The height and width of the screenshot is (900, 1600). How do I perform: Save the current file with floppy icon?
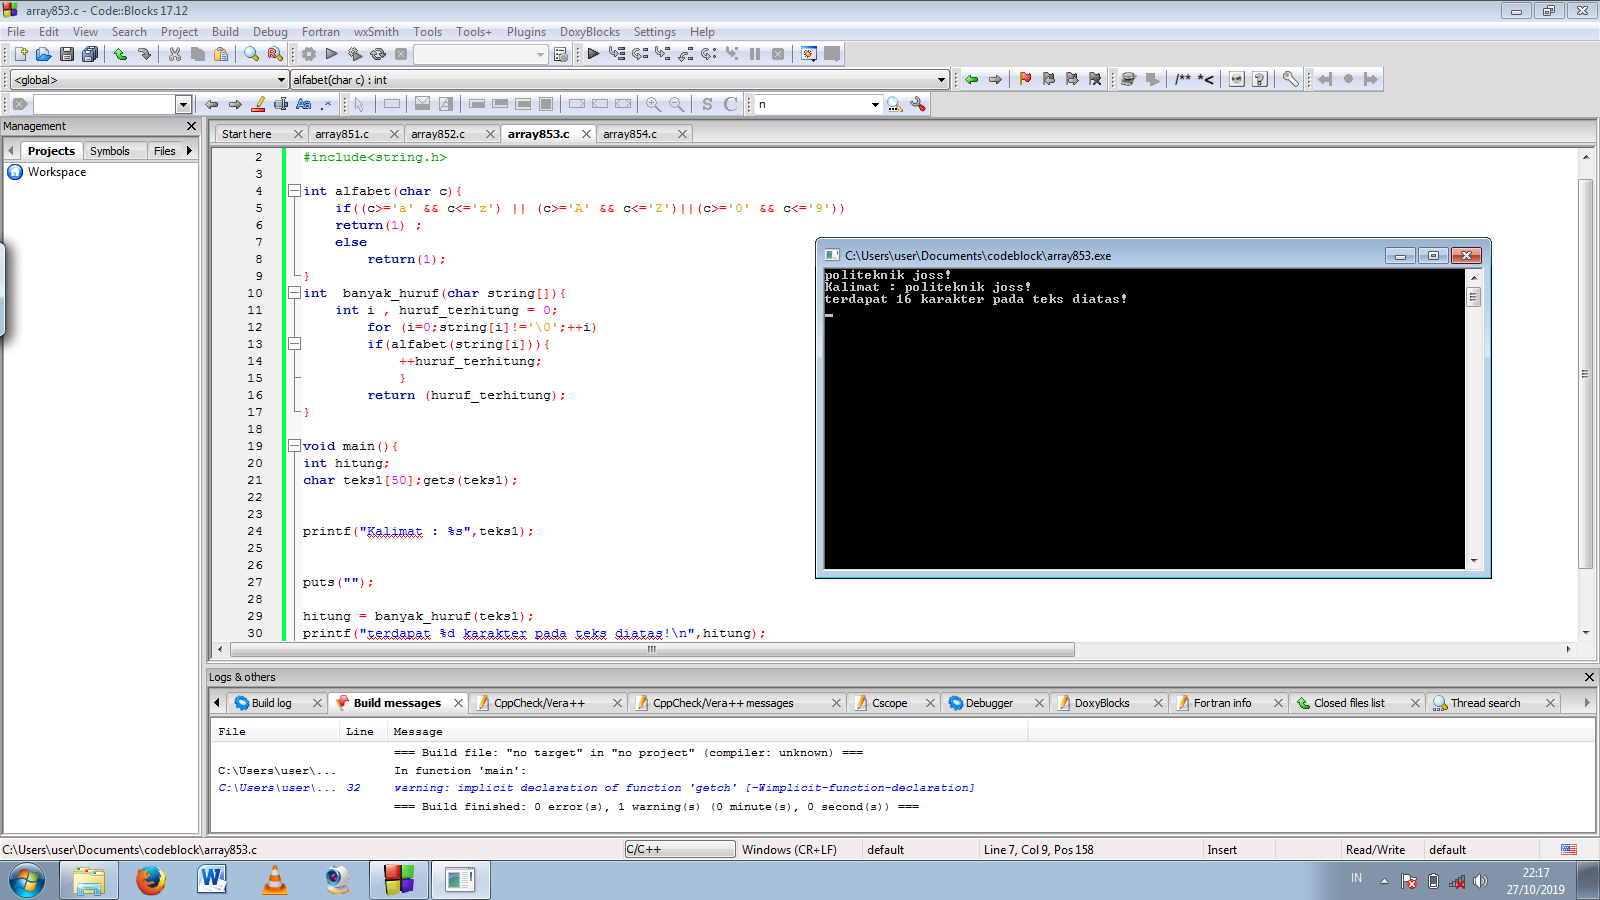point(67,54)
